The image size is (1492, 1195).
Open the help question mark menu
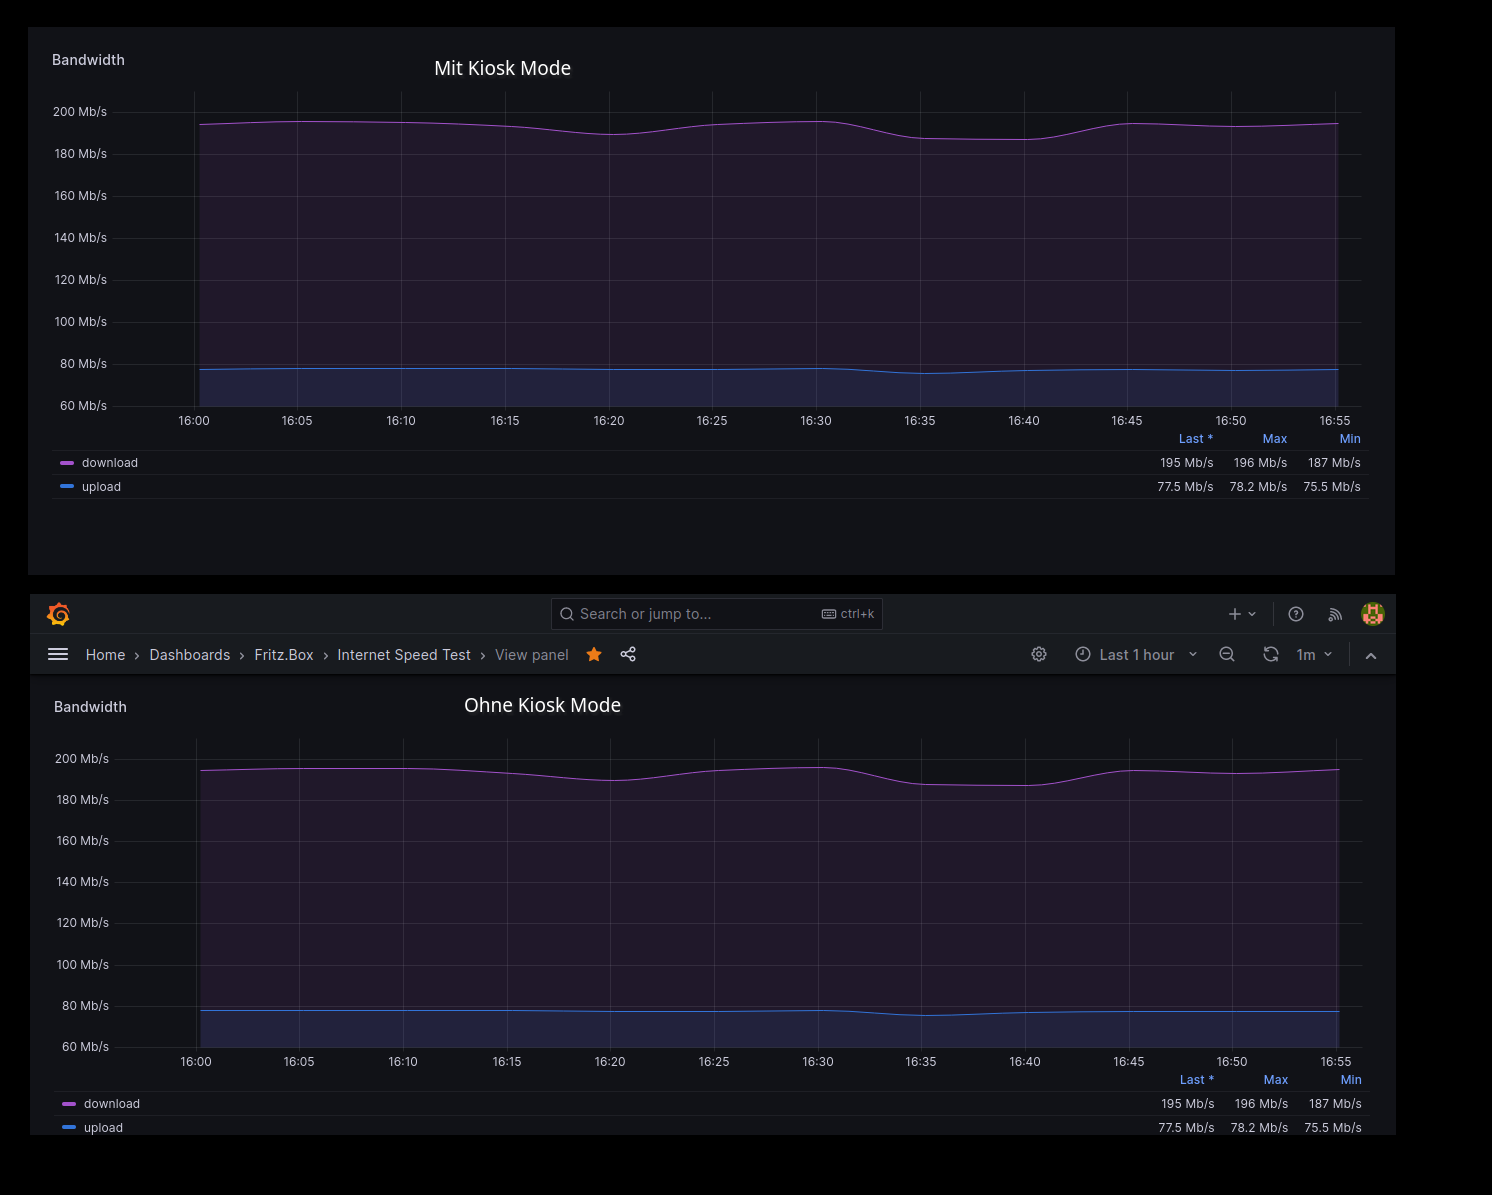pos(1296,614)
